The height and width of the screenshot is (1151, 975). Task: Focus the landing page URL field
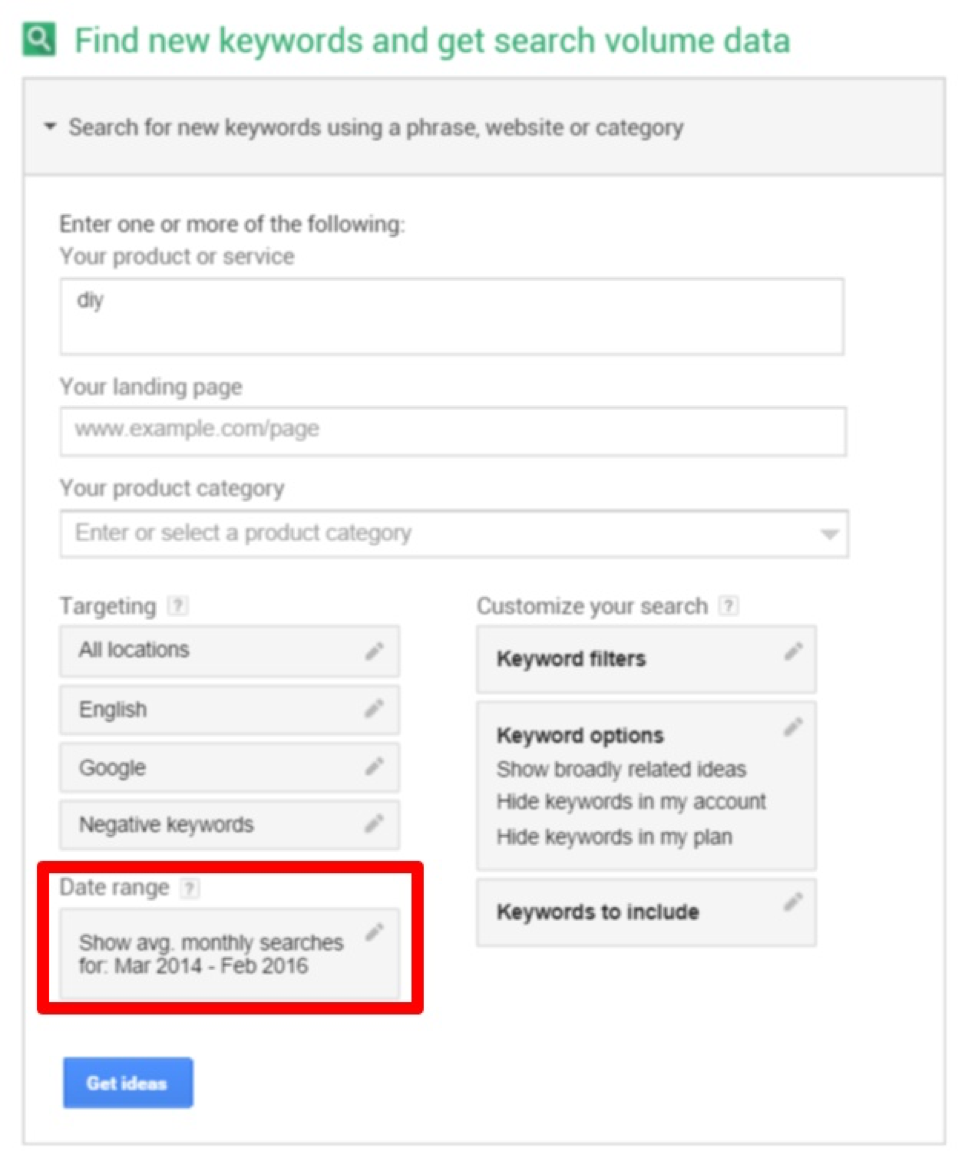click(x=453, y=431)
